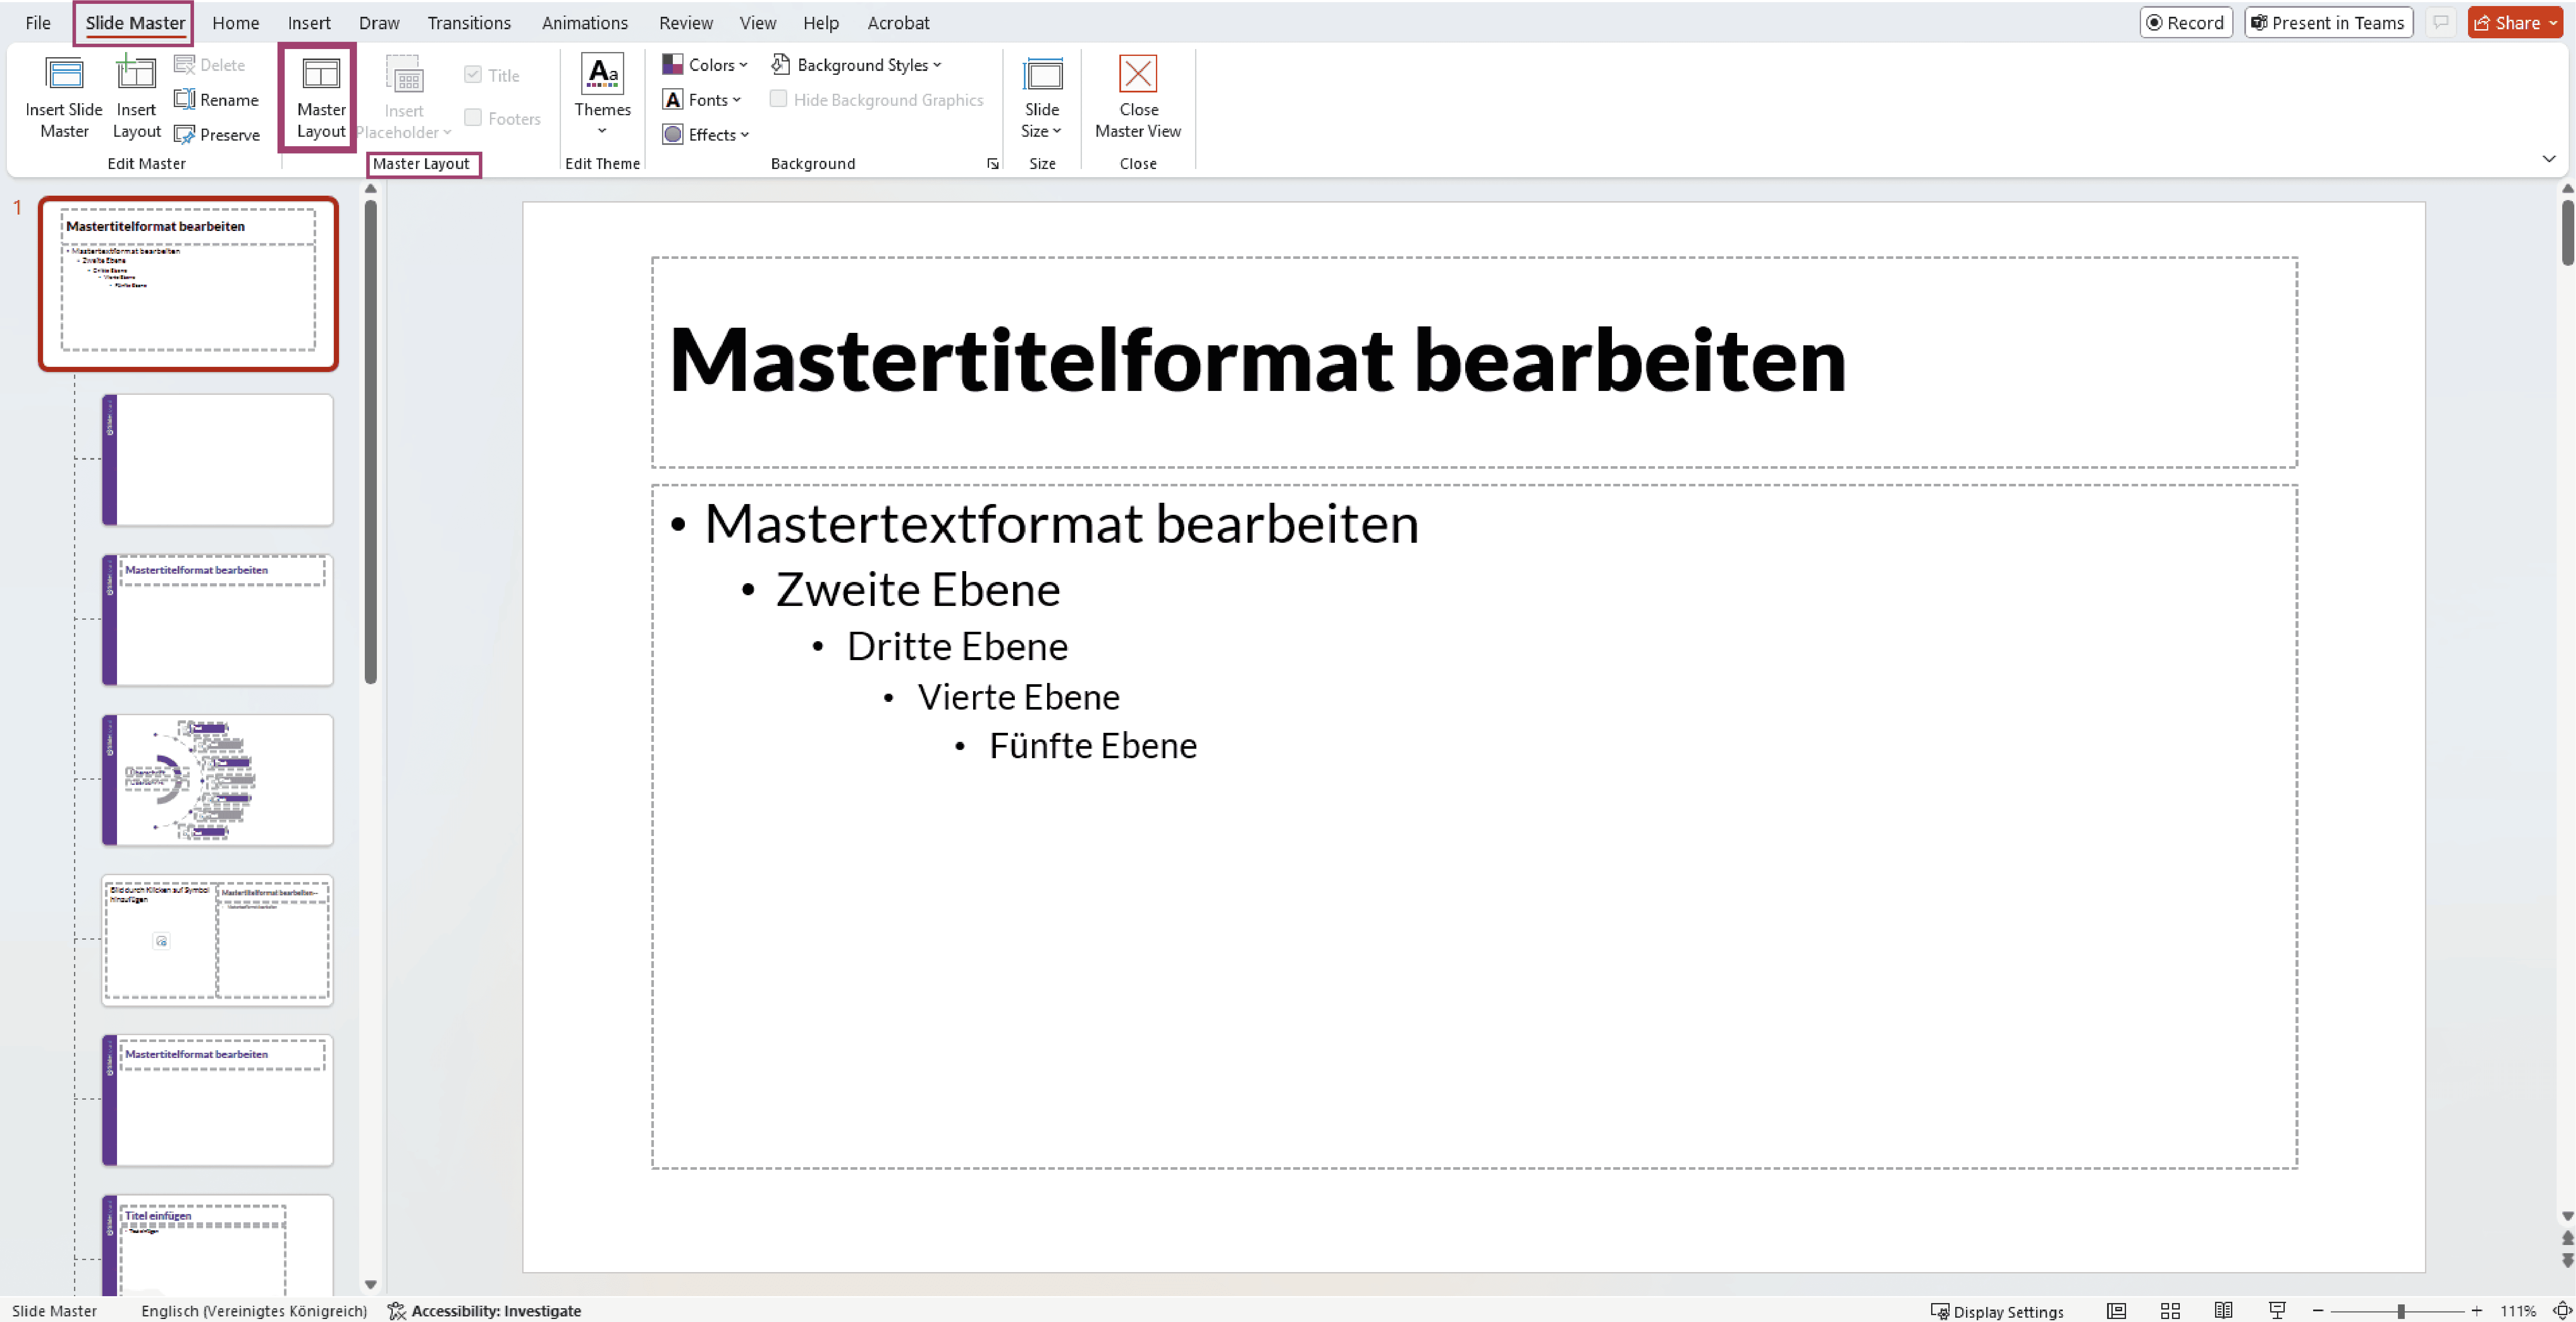This screenshot has width=2576, height=1322.
Task: Click Present in Teams button
Action: [x=2328, y=23]
